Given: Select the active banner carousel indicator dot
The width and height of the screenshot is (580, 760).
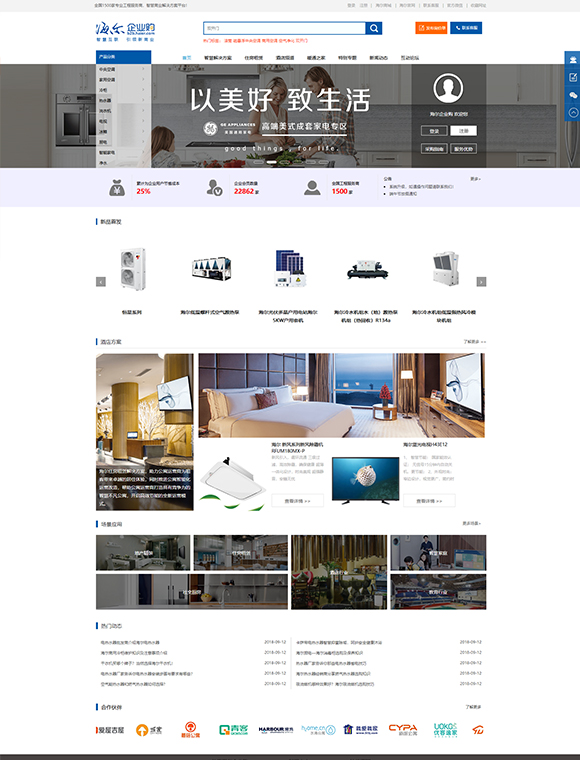Looking at the screenshot, I should coord(272,162).
